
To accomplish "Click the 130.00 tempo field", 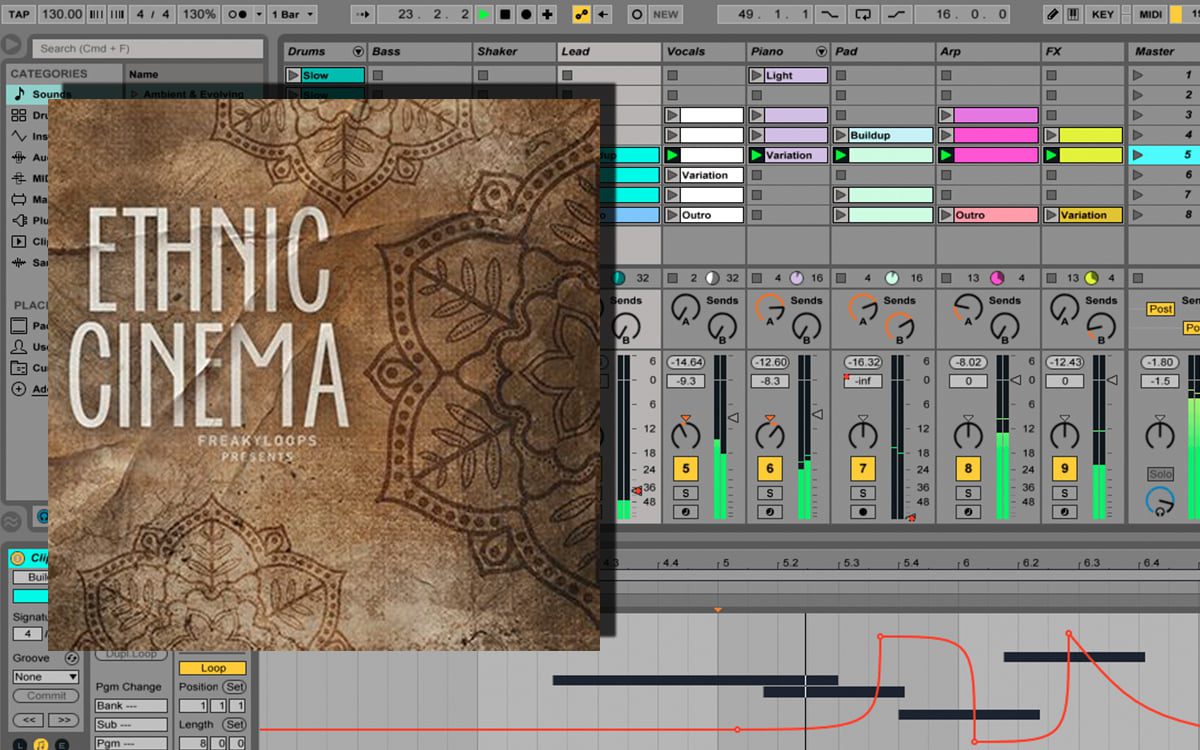I will click(x=62, y=14).
